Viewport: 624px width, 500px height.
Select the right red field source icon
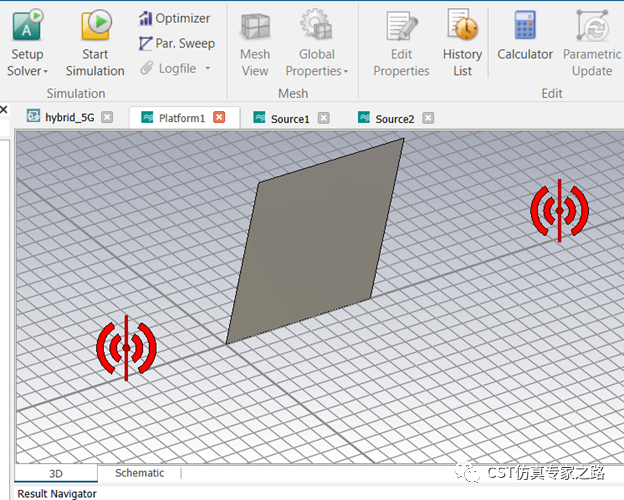[559, 211]
